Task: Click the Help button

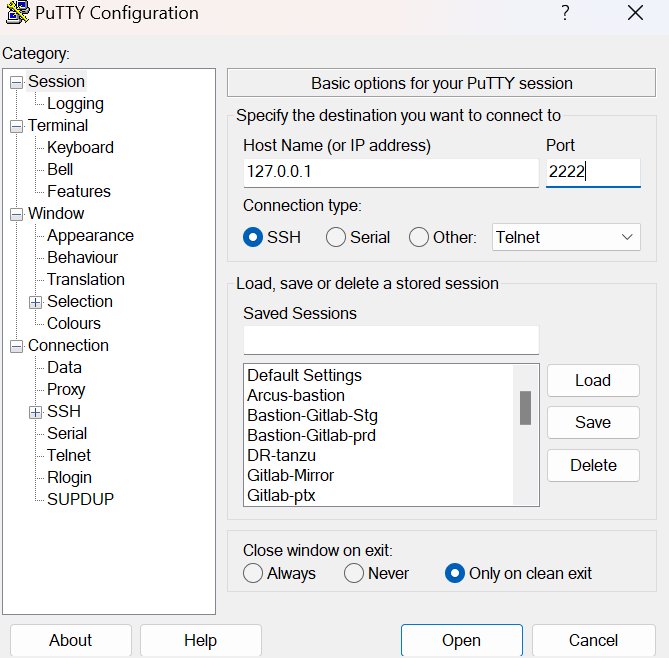Action: [201, 640]
